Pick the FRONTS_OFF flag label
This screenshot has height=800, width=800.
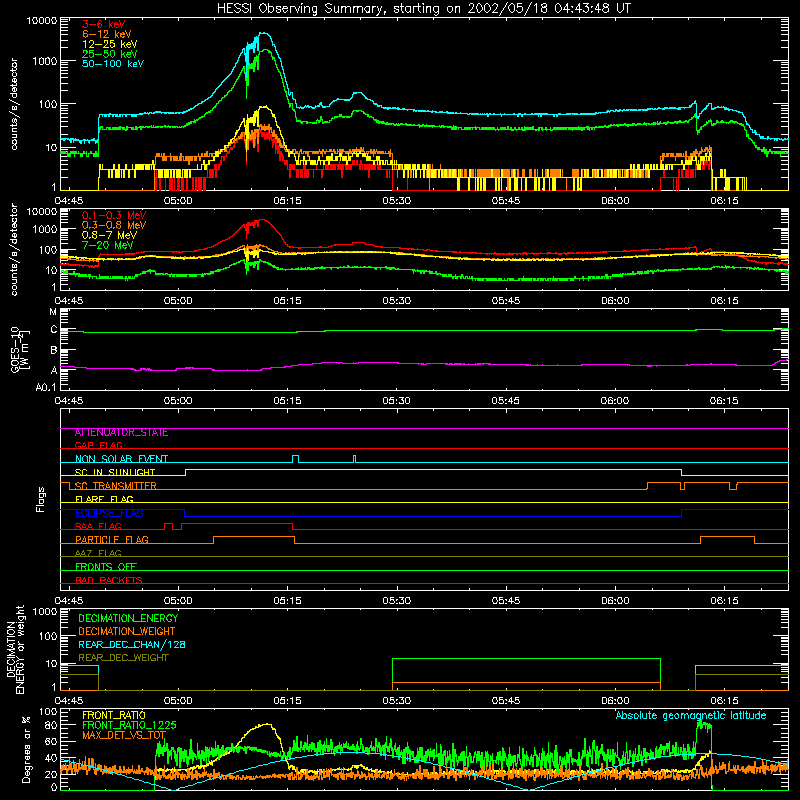coord(106,567)
